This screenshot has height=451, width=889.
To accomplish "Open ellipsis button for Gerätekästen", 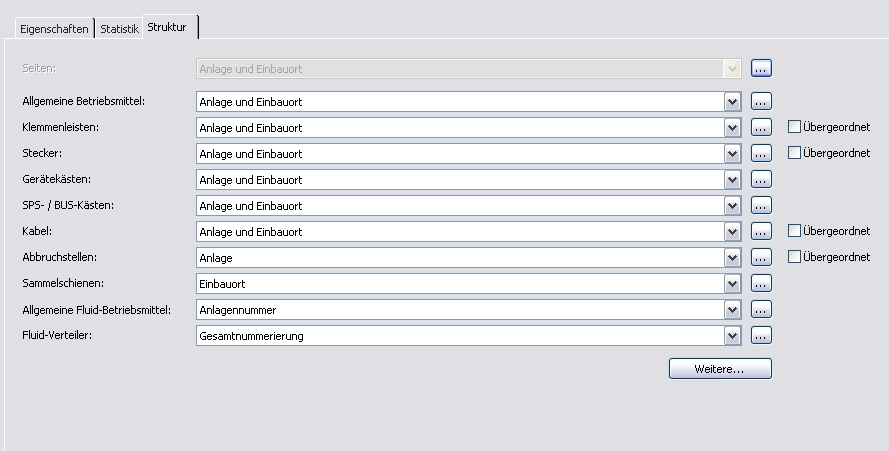I will coord(761,180).
